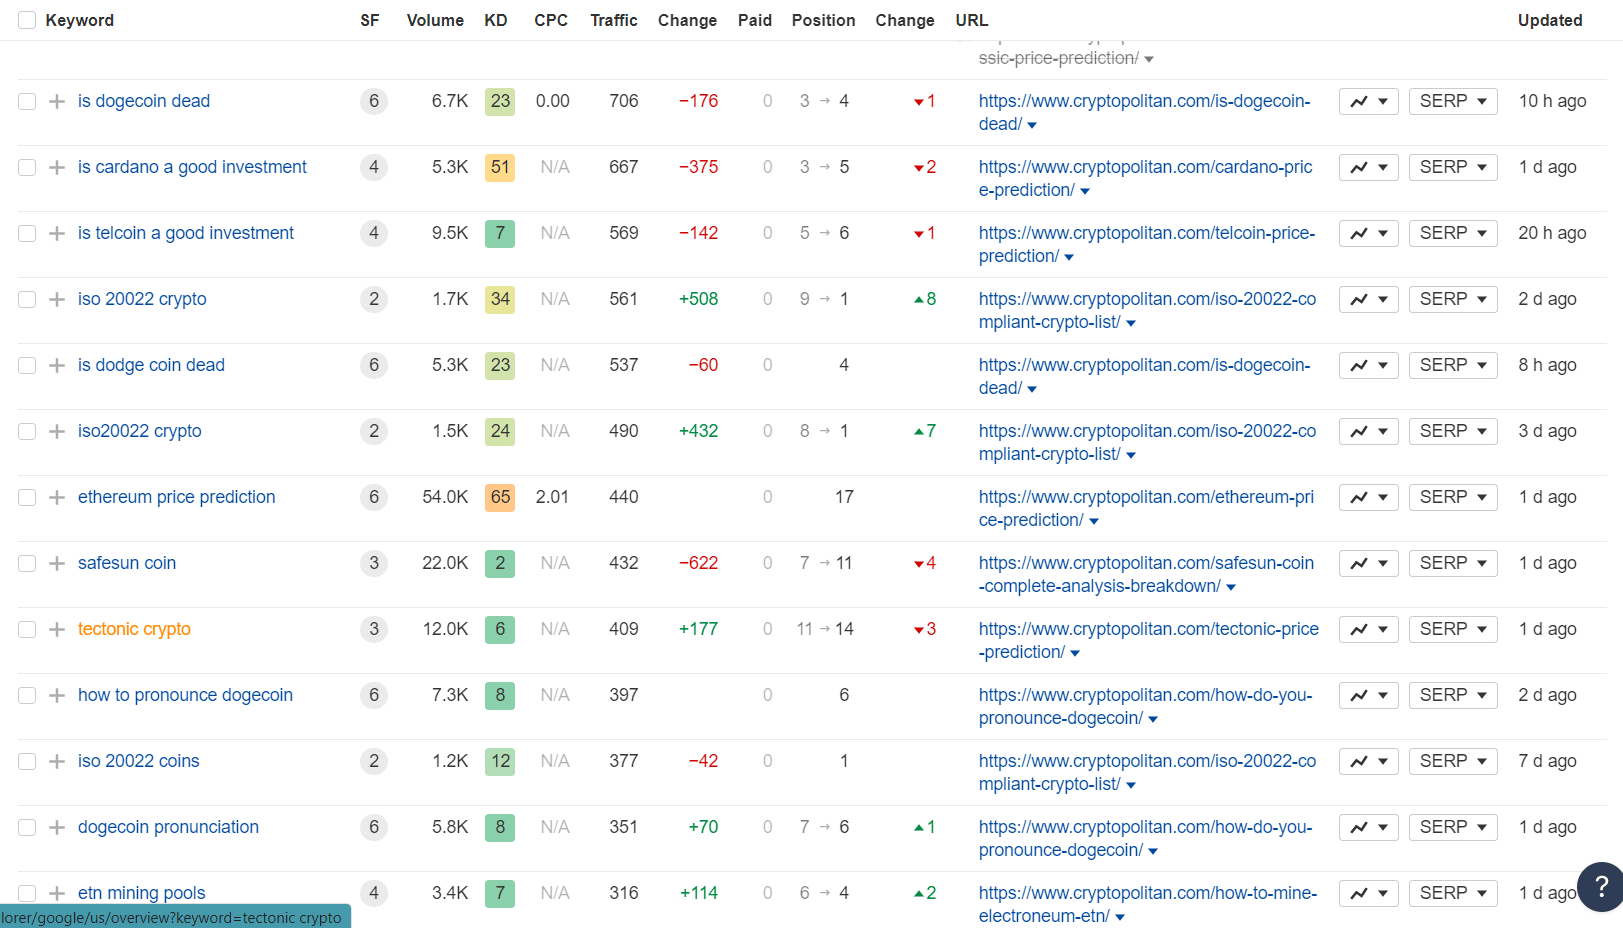Open position history chart for 'is cardano a good investment'
This screenshot has width=1623, height=928.
click(1368, 167)
